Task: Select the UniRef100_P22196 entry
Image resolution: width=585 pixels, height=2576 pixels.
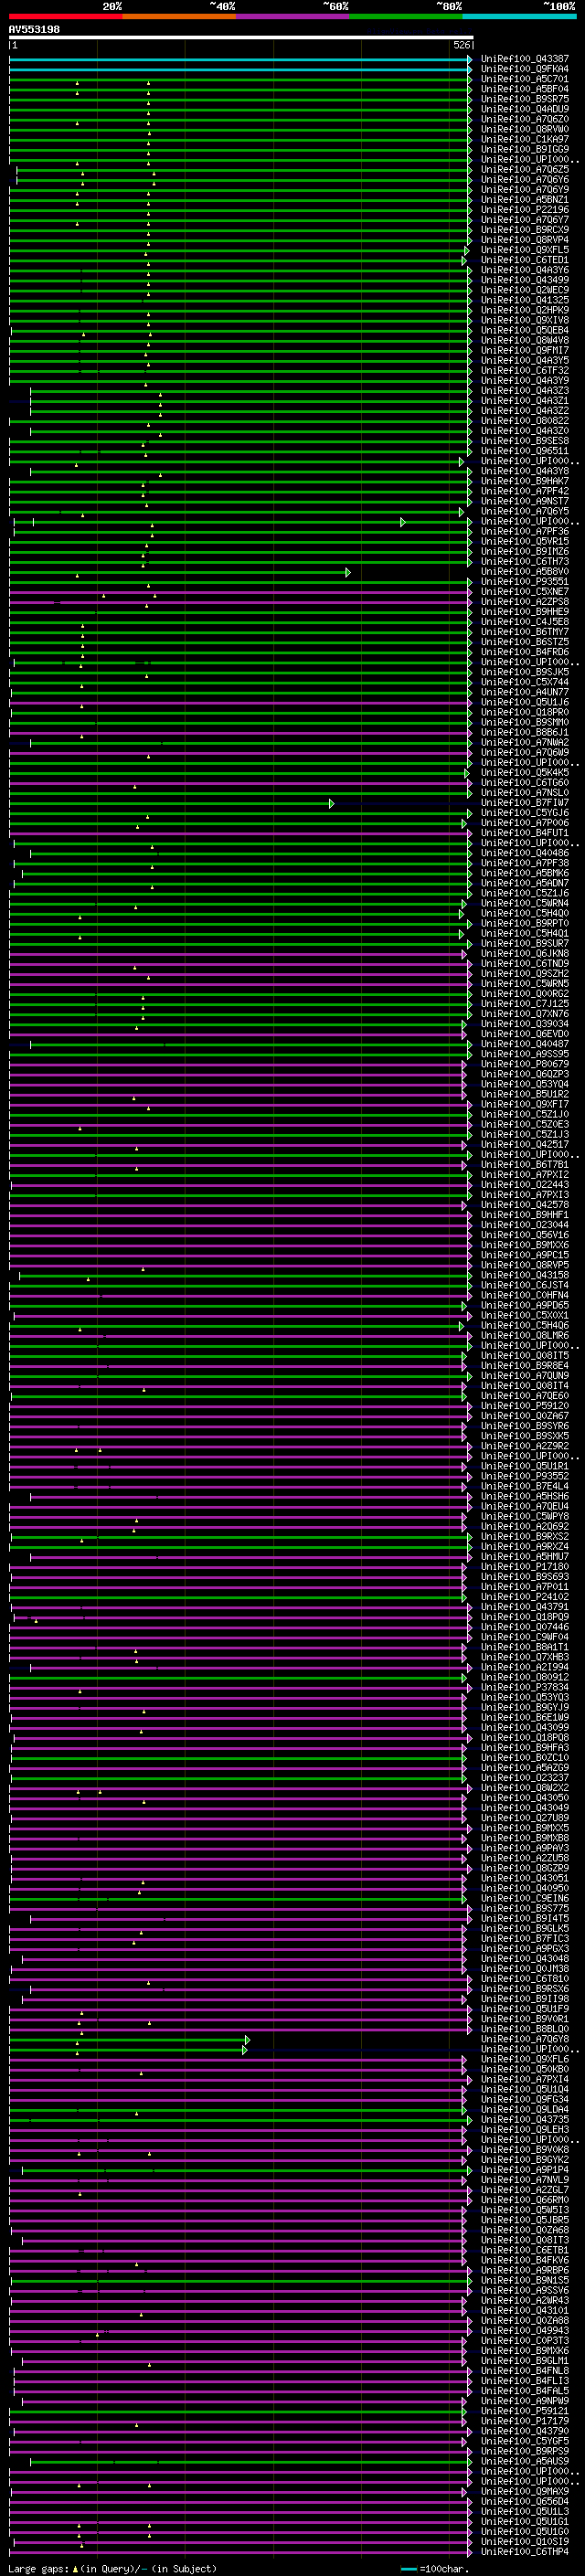Action: 524,210
